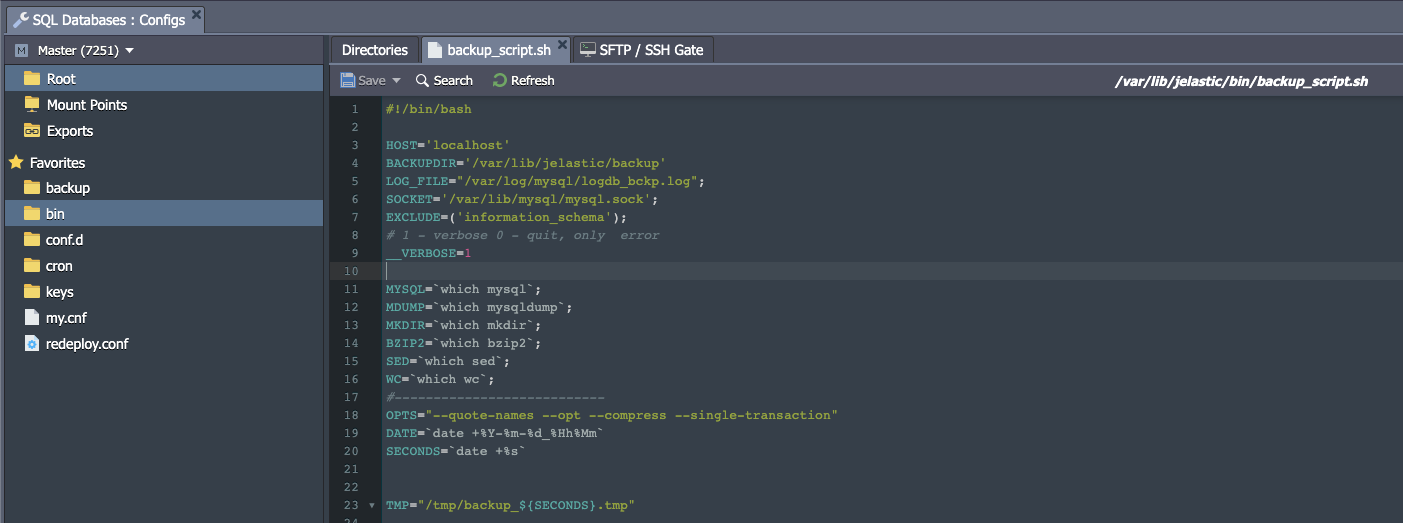
Task: Click the redeploy.conf gear file icon
Action: point(32,344)
